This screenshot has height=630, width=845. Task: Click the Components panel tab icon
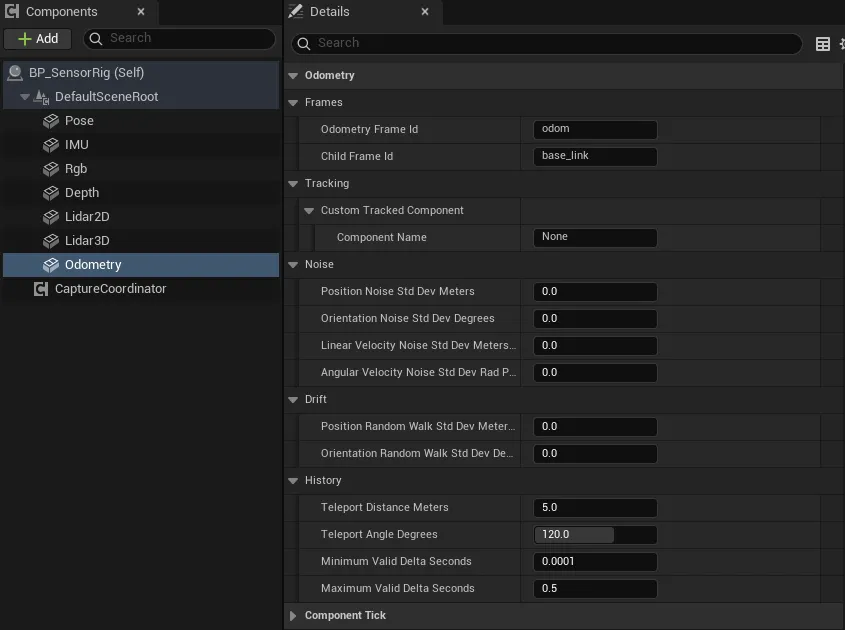pos(12,11)
